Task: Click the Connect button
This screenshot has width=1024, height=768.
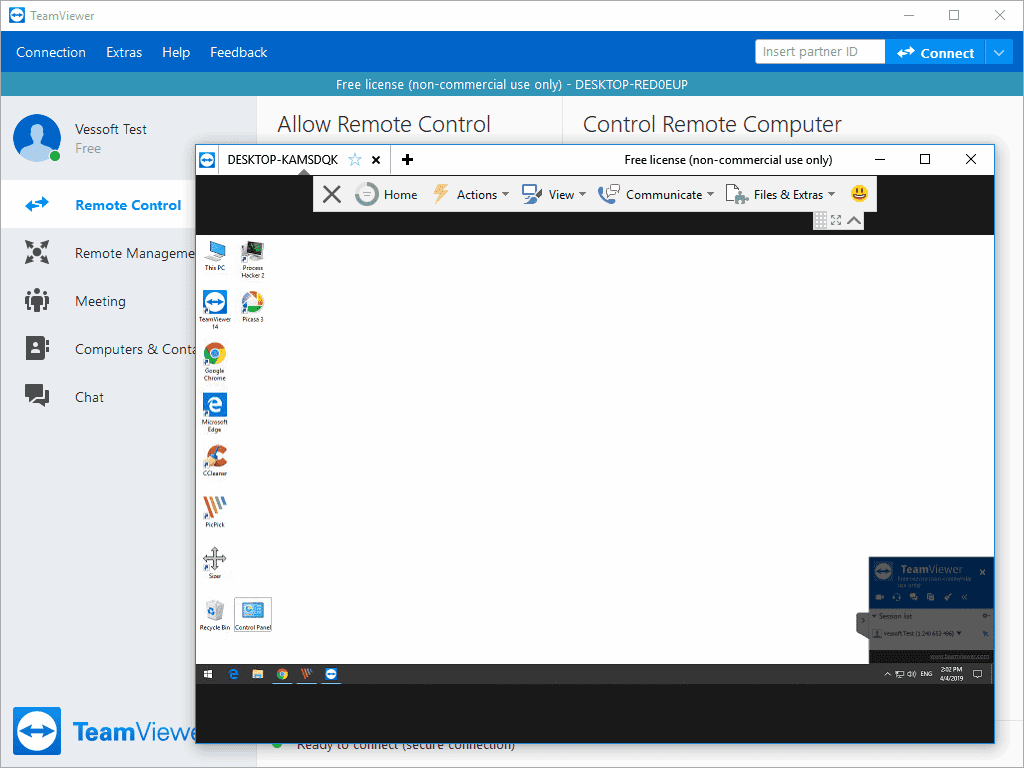Action: click(935, 52)
